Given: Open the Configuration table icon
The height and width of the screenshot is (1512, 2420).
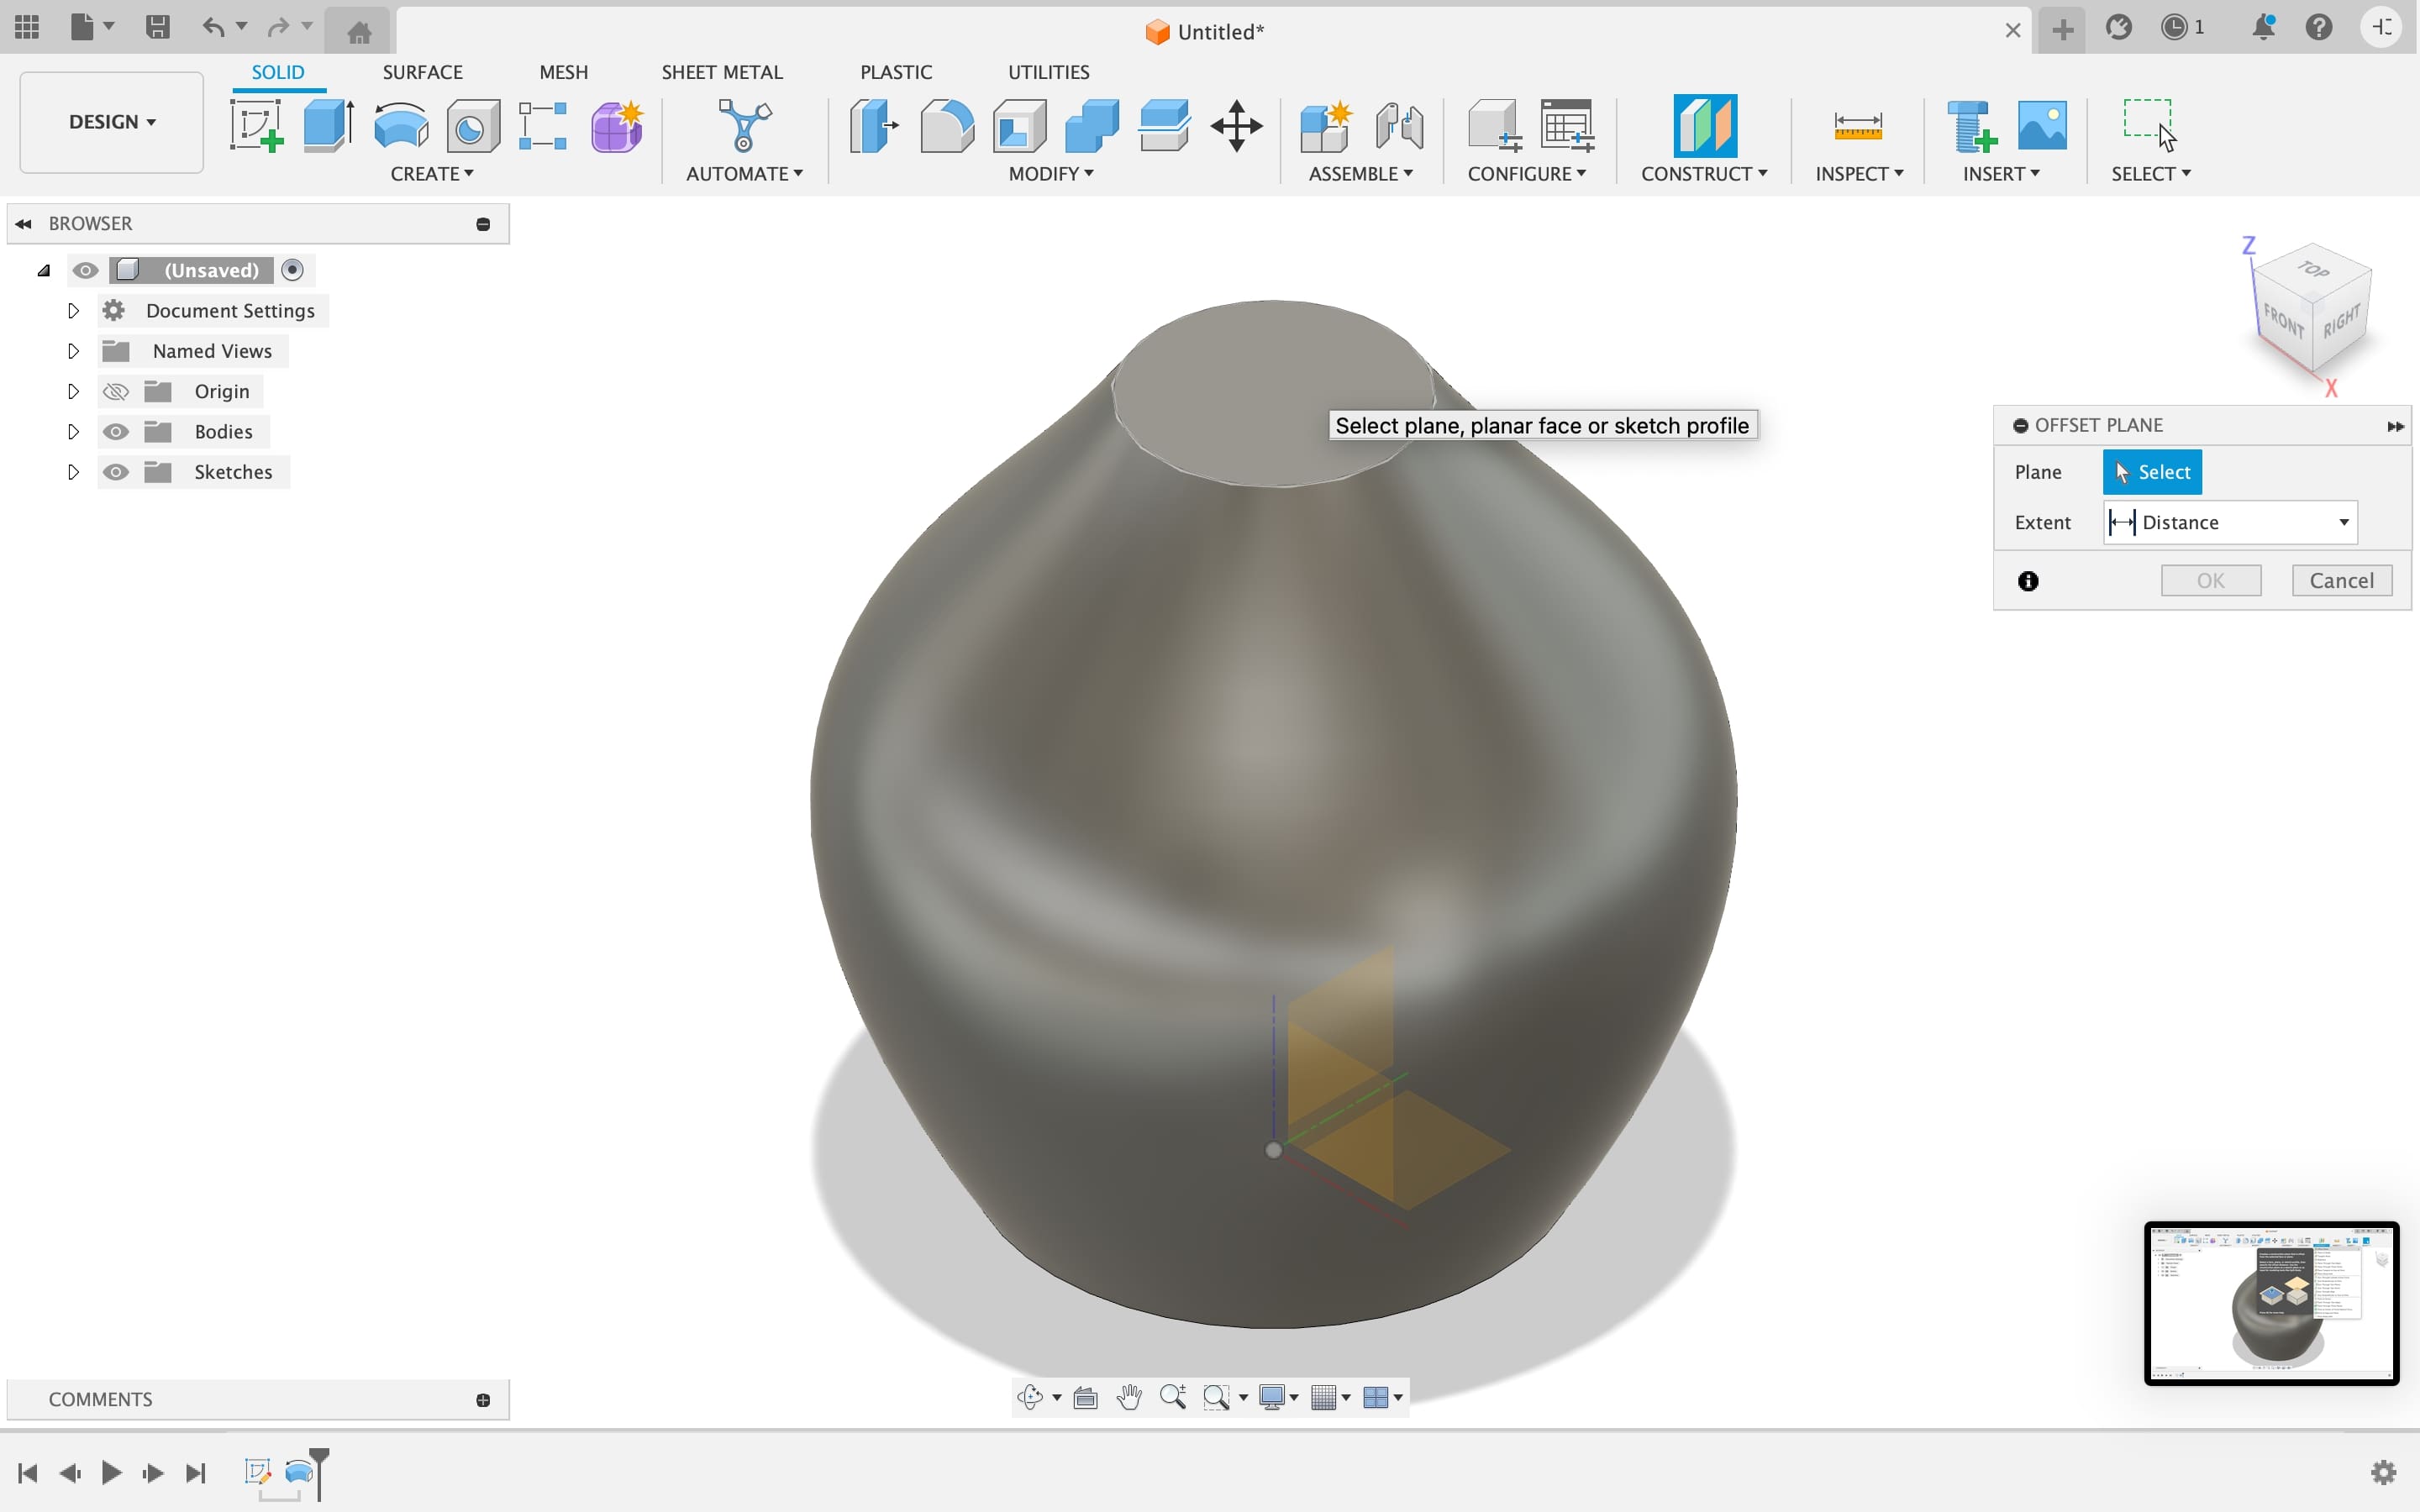Looking at the screenshot, I should (1567, 126).
